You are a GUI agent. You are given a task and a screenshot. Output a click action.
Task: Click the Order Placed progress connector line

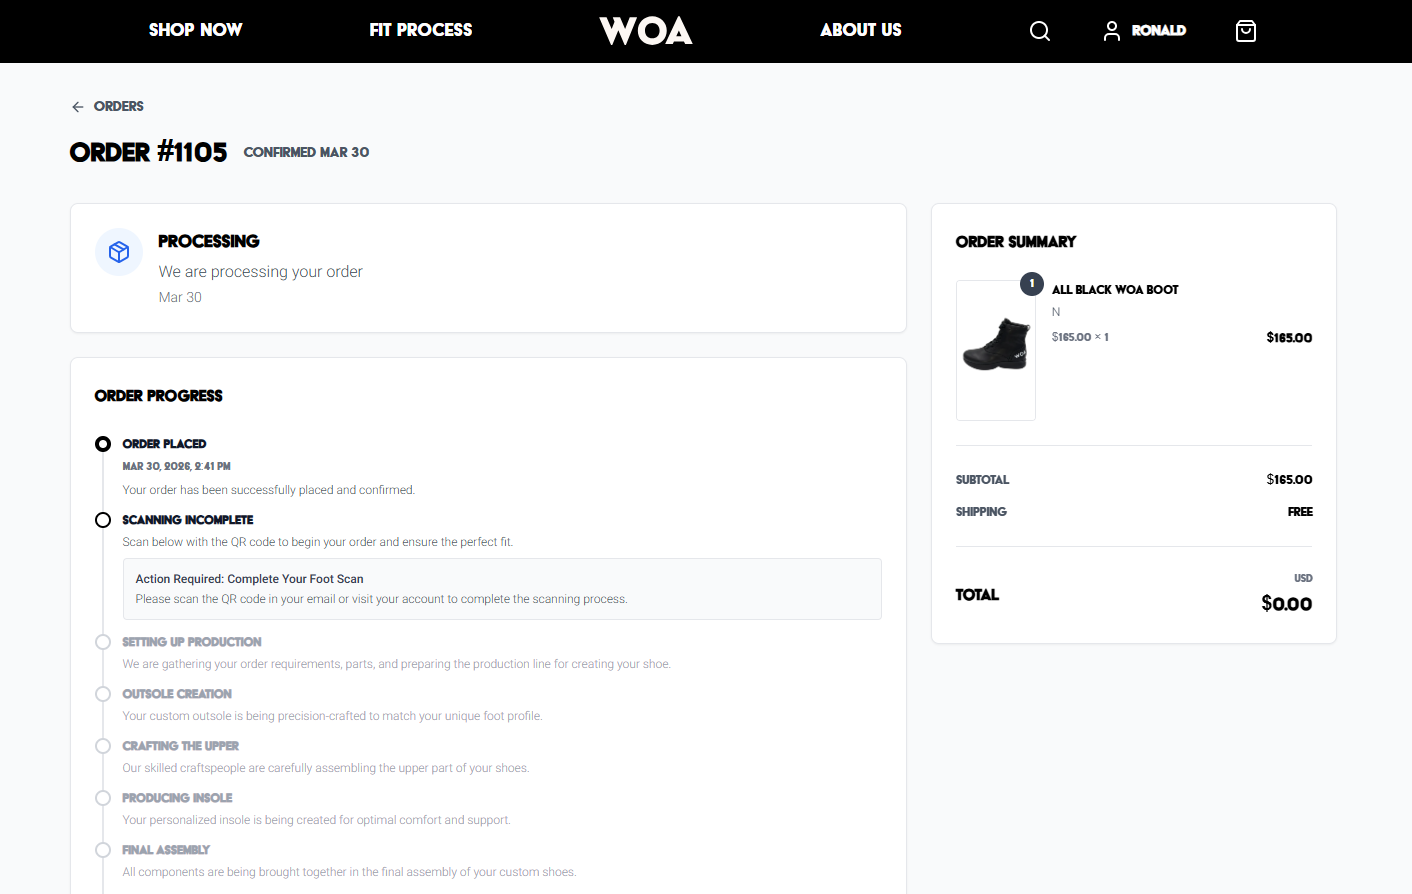(103, 481)
